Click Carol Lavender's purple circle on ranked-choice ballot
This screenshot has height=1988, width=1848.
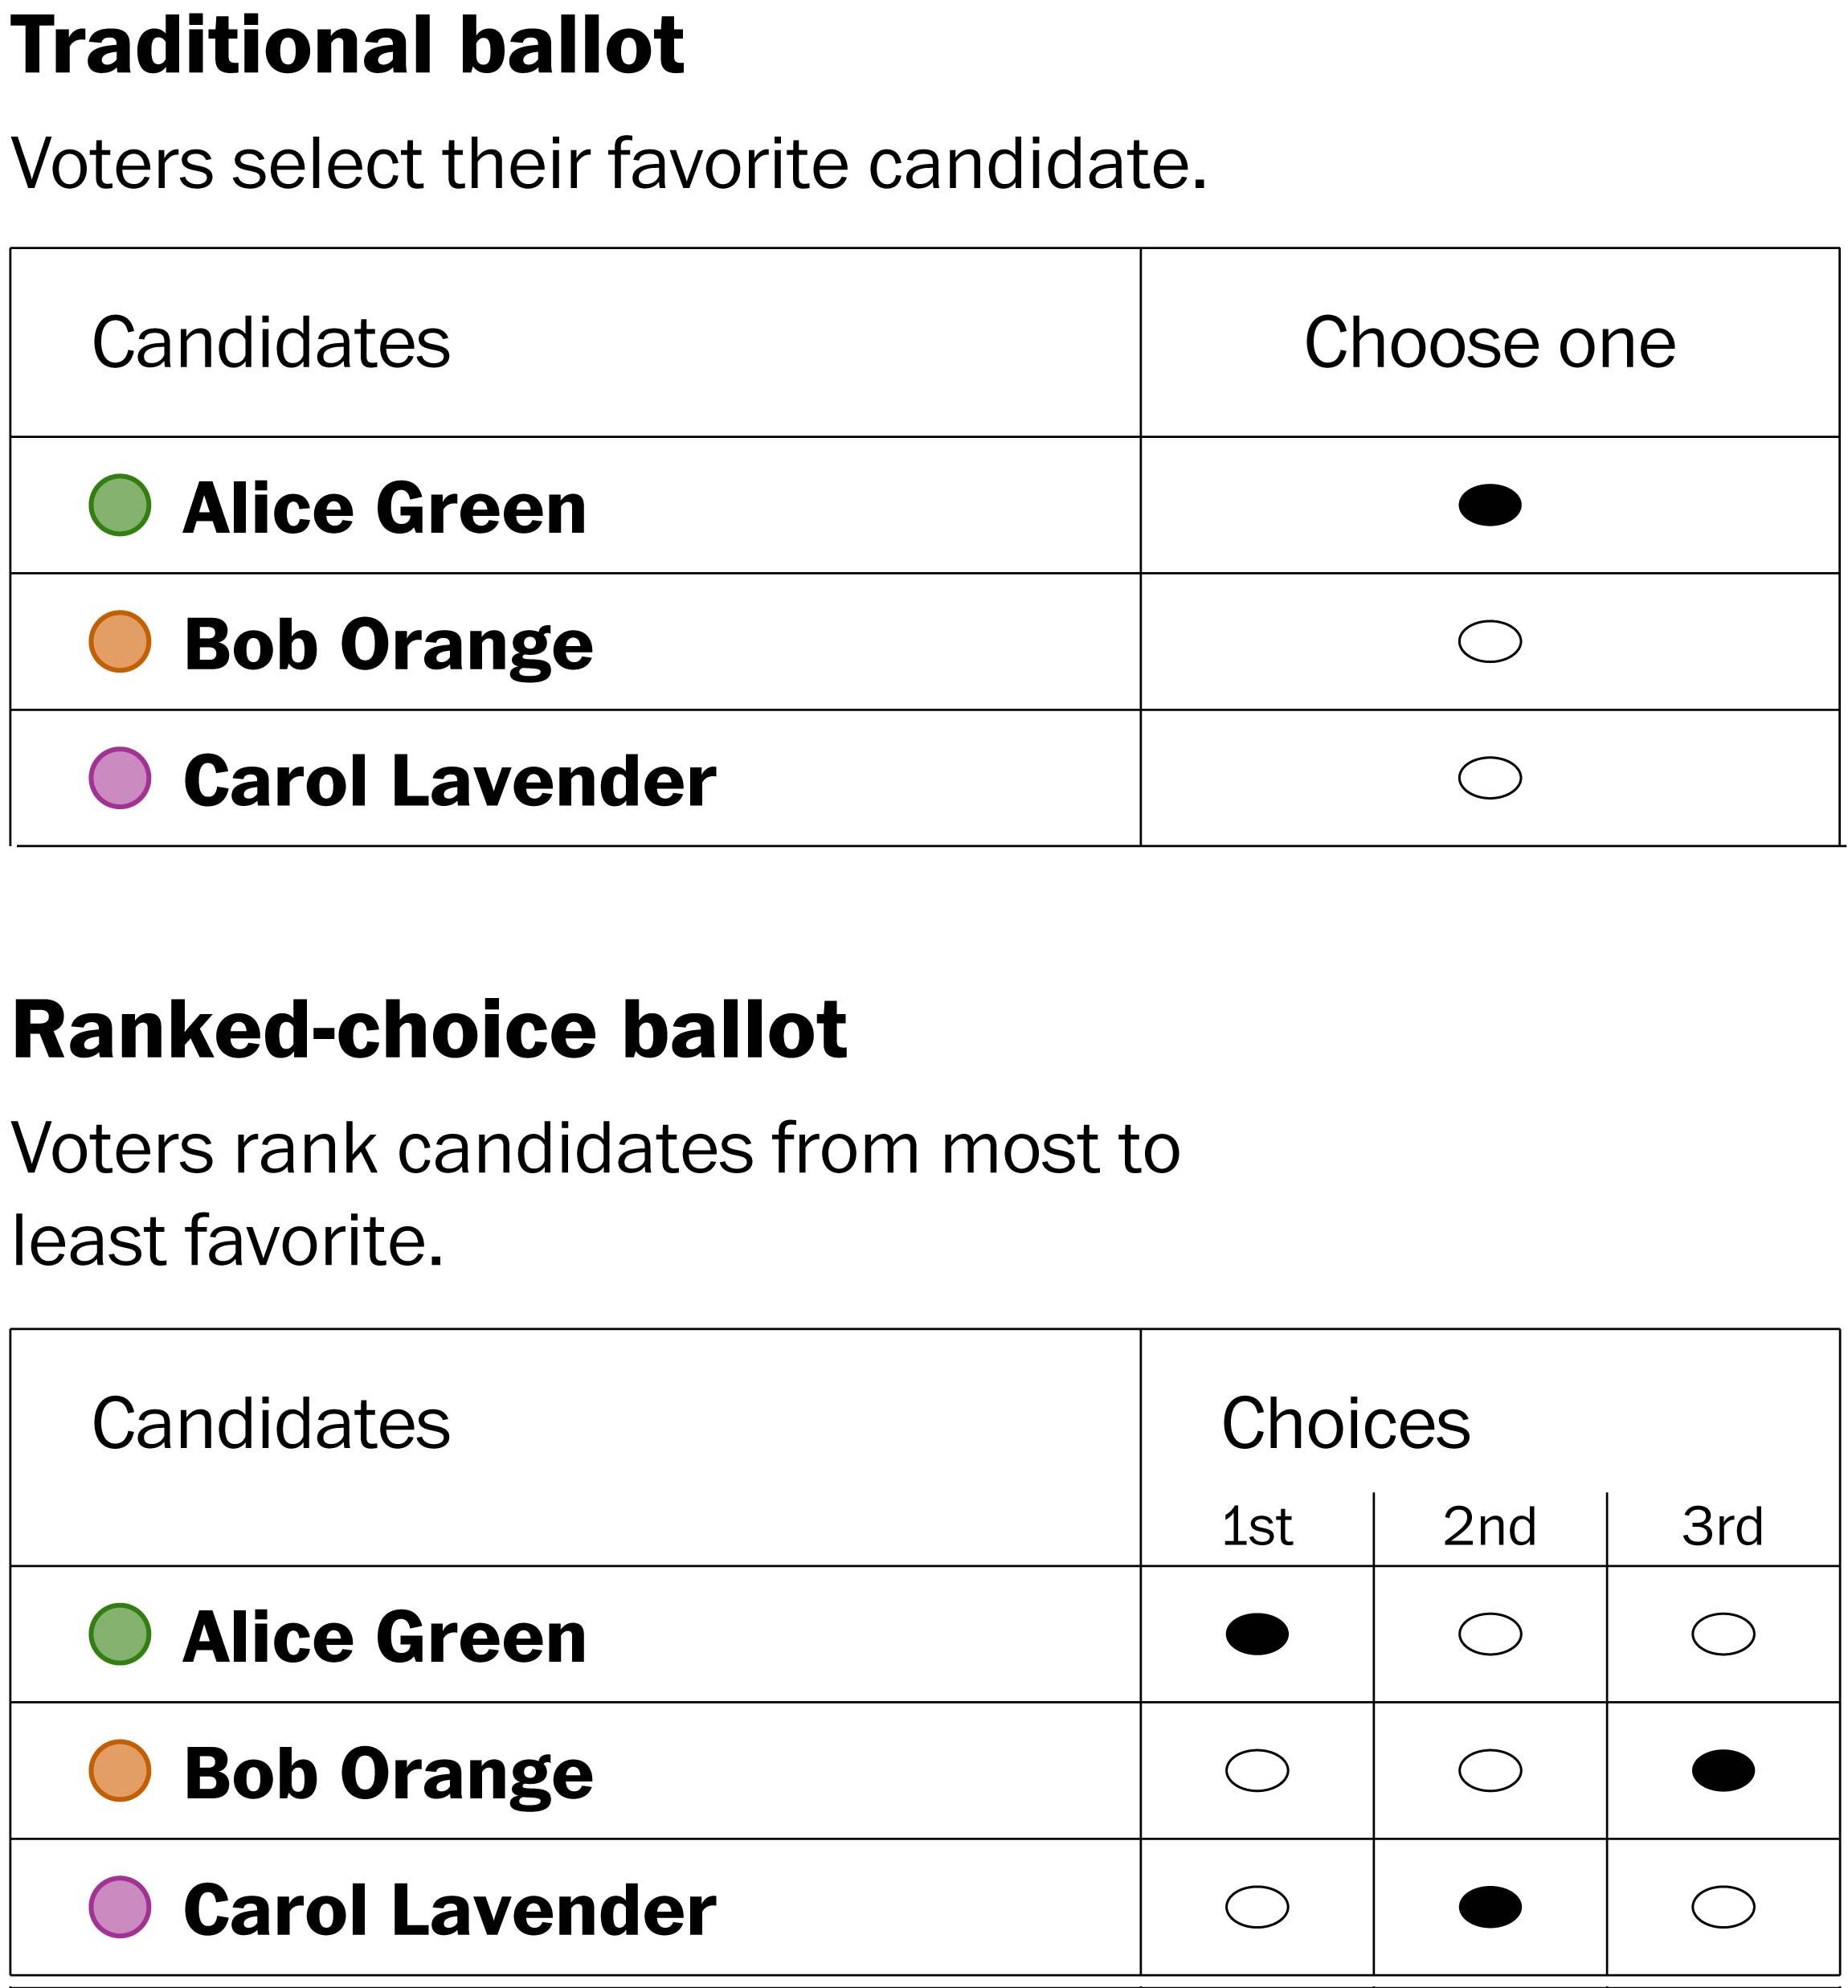point(120,1907)
